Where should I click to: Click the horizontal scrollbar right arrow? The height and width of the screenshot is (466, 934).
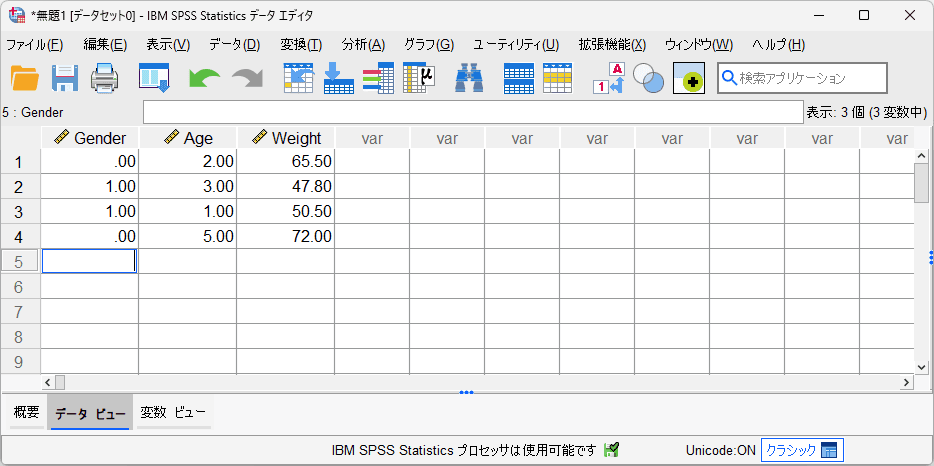tap(907, 382)
